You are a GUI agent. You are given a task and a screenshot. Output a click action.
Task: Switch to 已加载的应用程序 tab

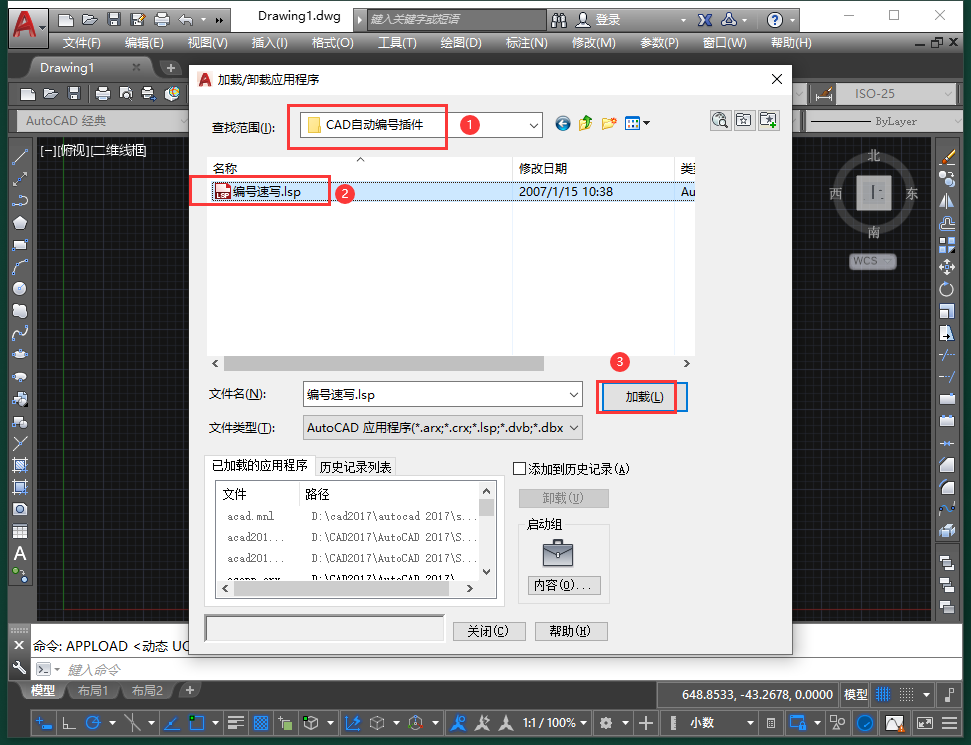click(259, 466)
